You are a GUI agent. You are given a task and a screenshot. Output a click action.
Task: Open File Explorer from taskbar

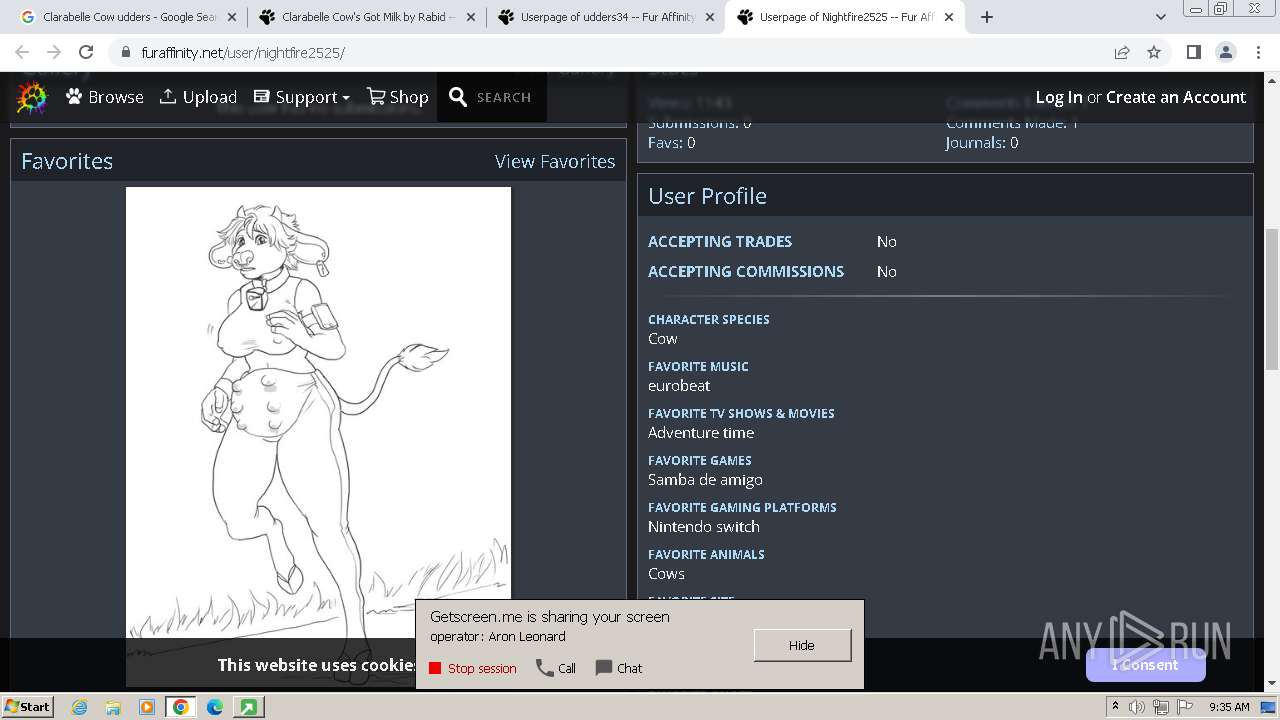pos(113,707)
